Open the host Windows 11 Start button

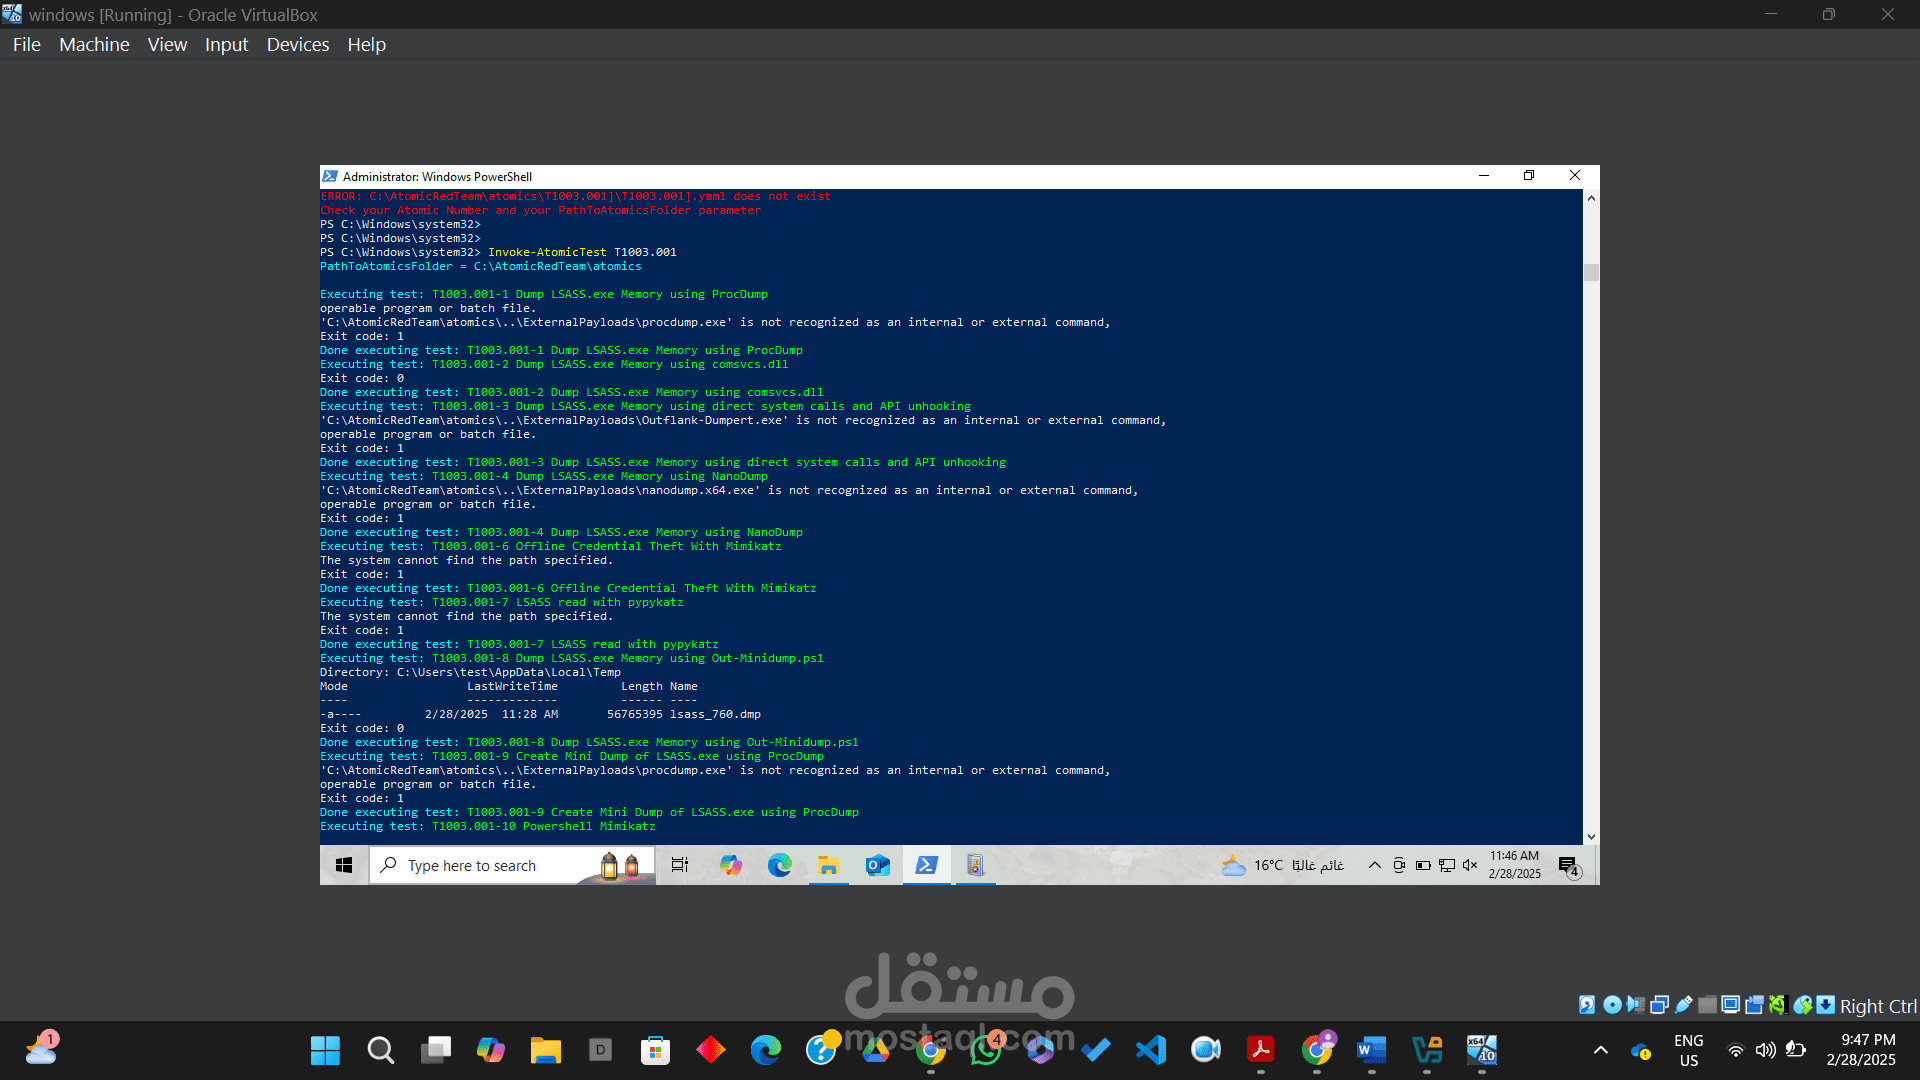click(x=325, y=1050)
